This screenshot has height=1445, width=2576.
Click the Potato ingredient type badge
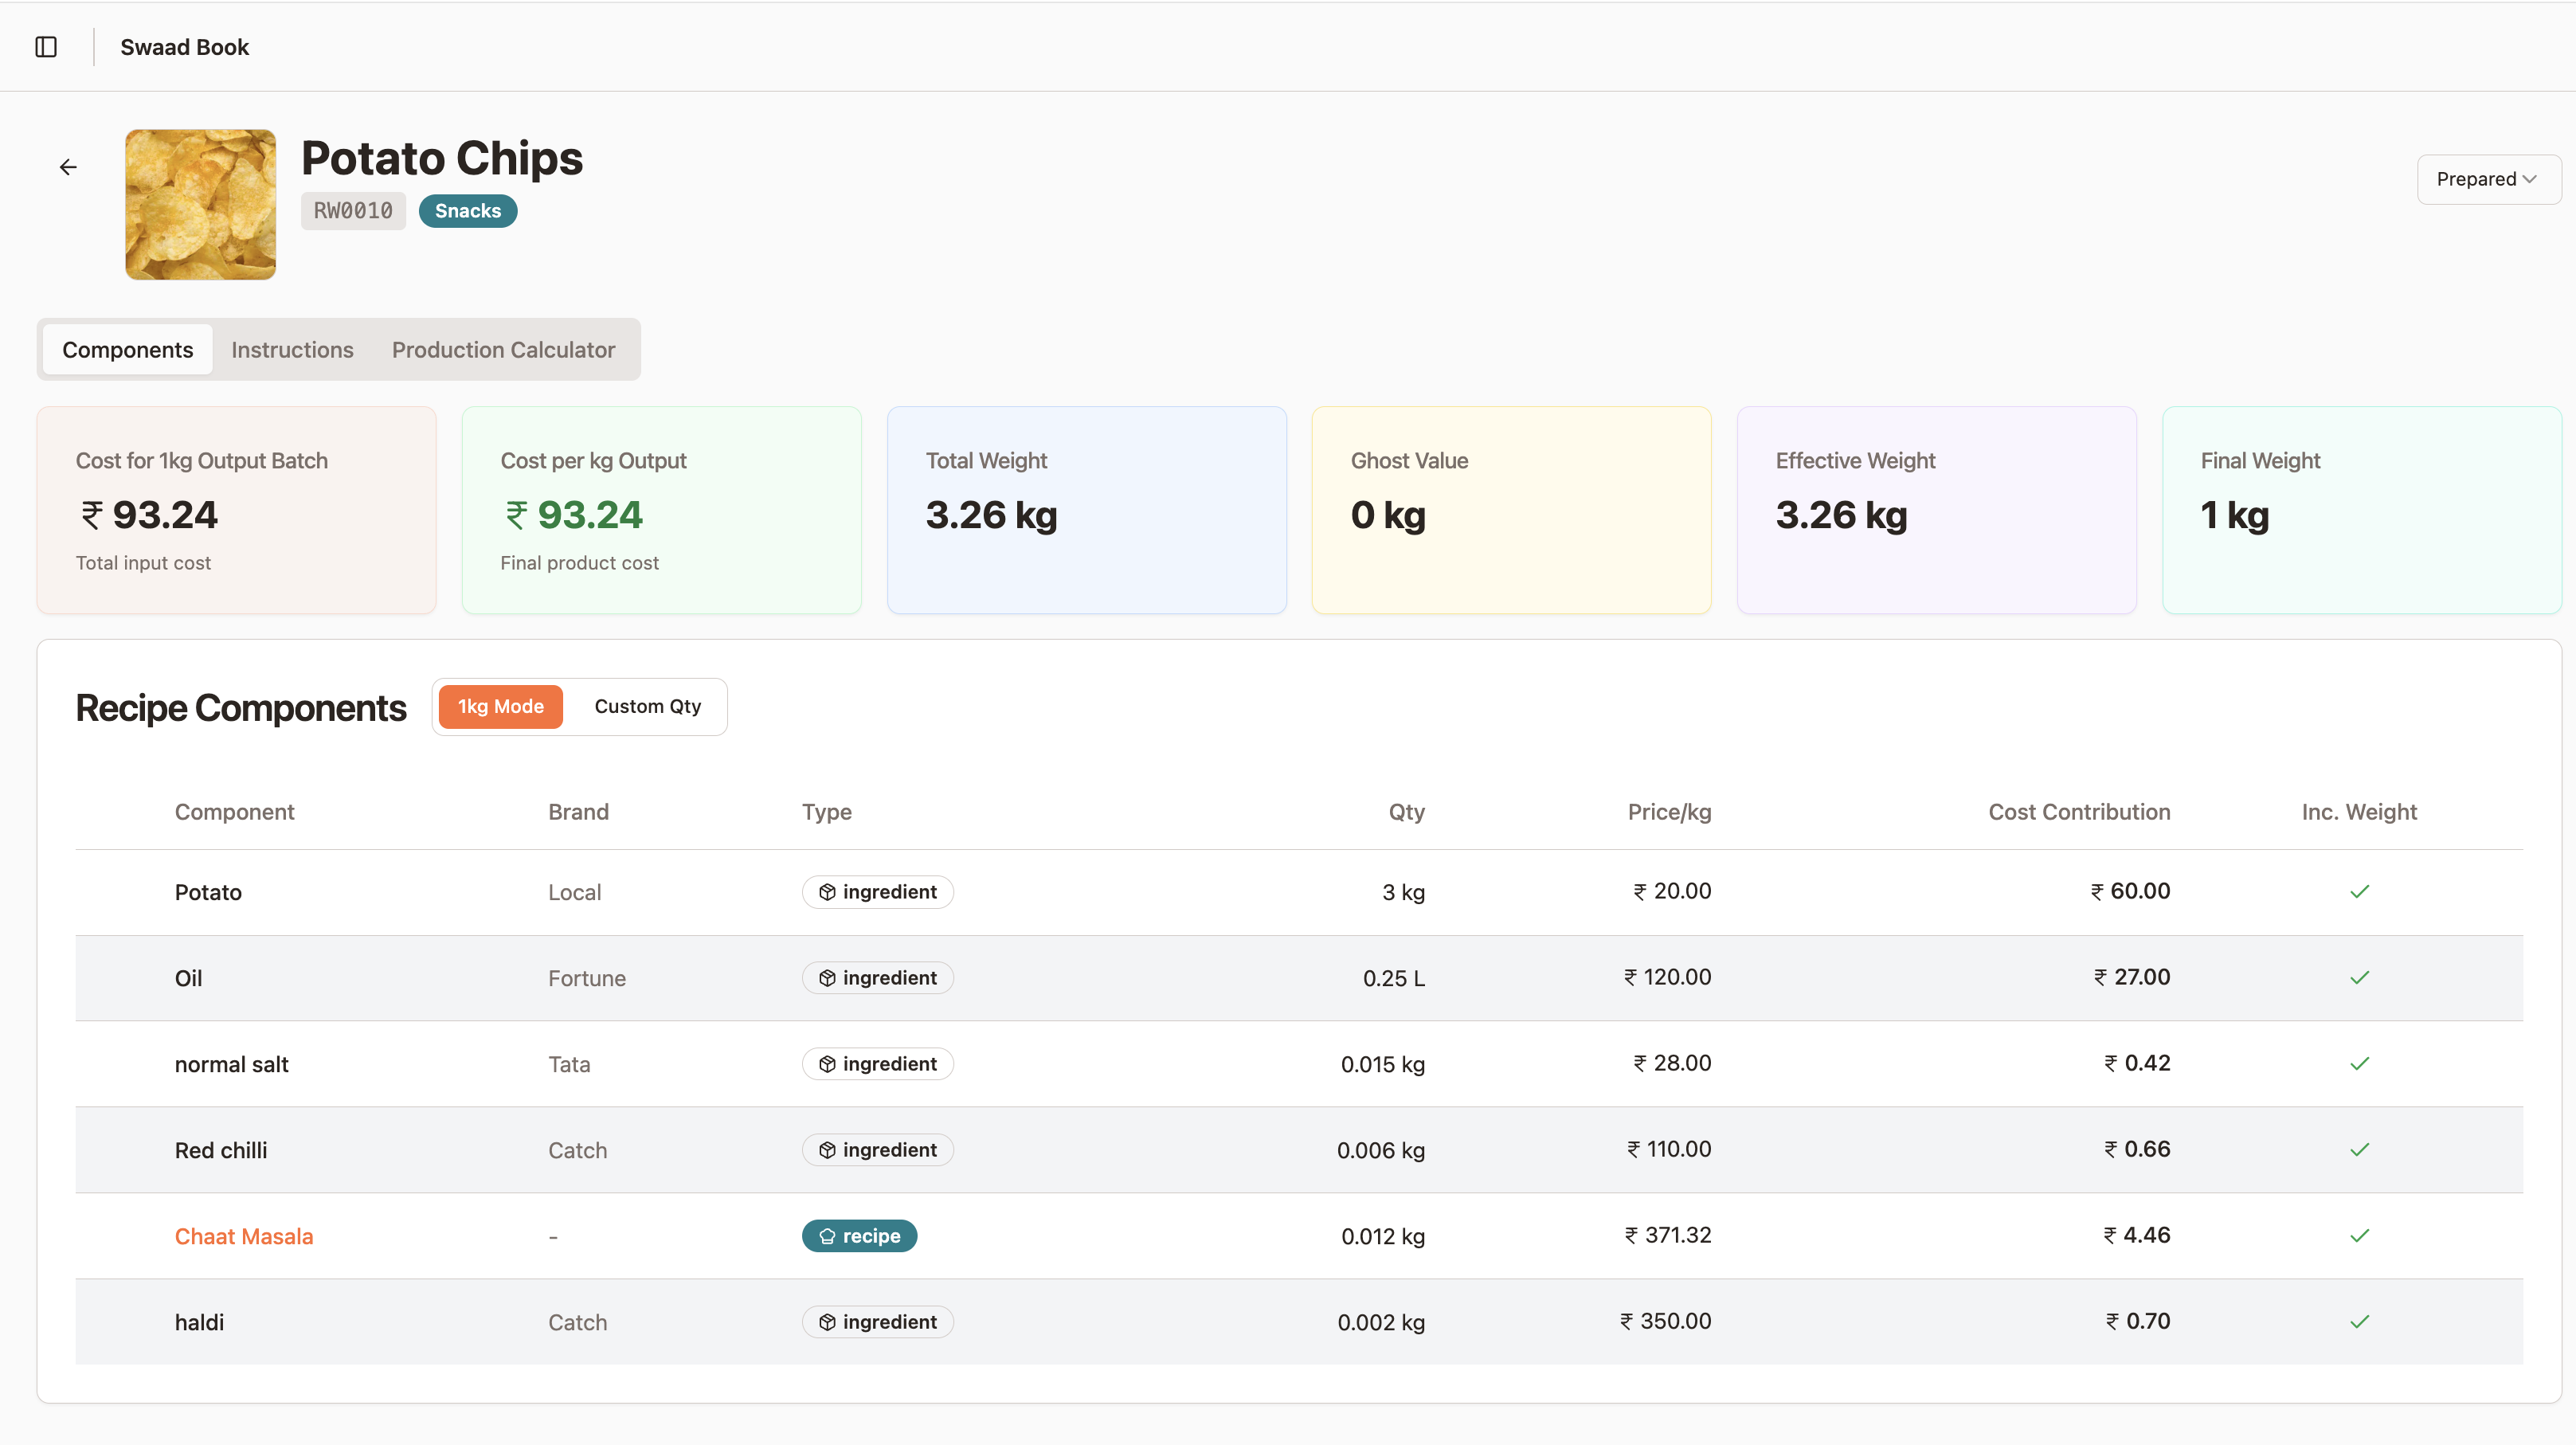pyautogui.click(x=877, y=892)
